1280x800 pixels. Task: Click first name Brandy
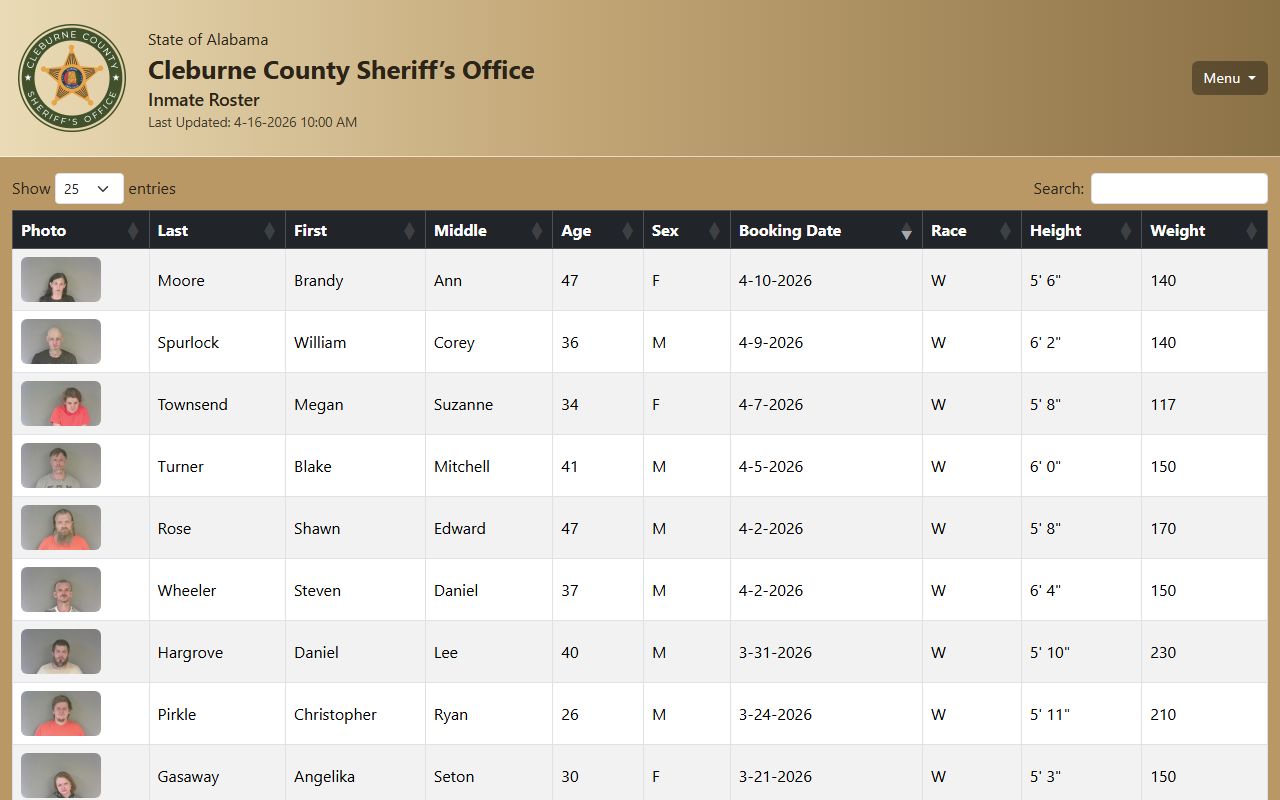tap(319, 280)
